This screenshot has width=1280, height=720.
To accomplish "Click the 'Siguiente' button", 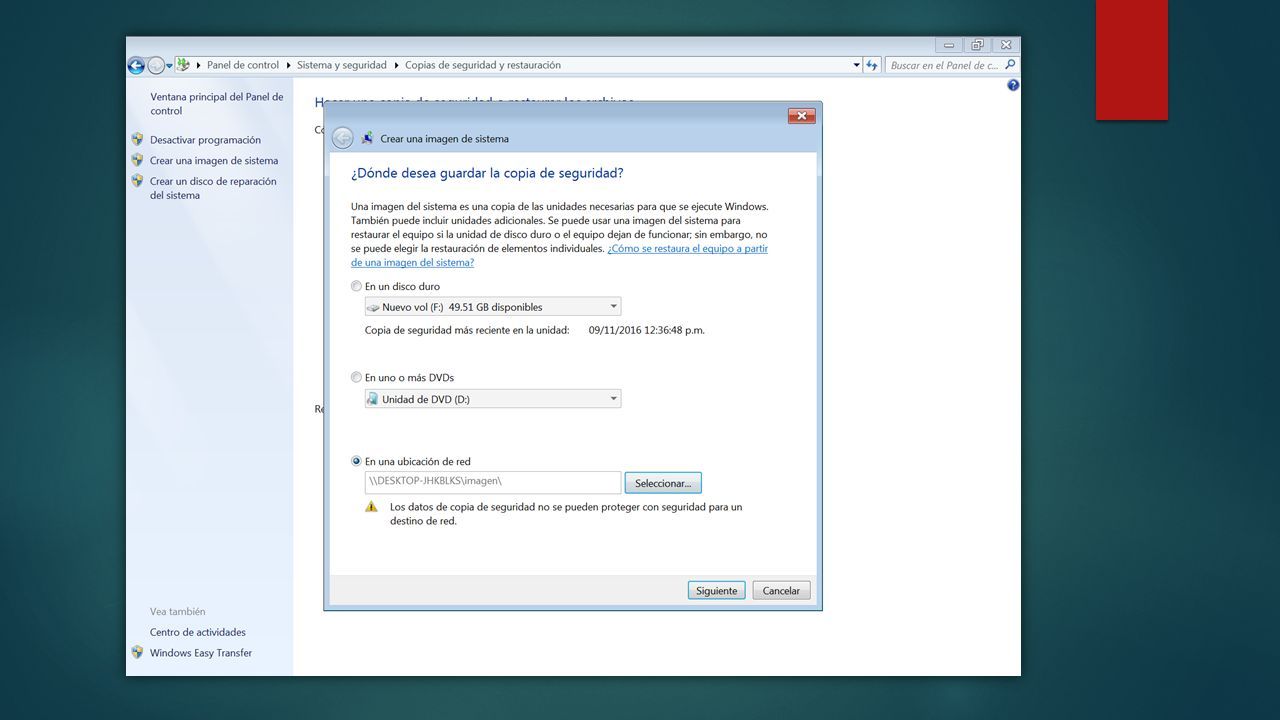I will 716,591.
